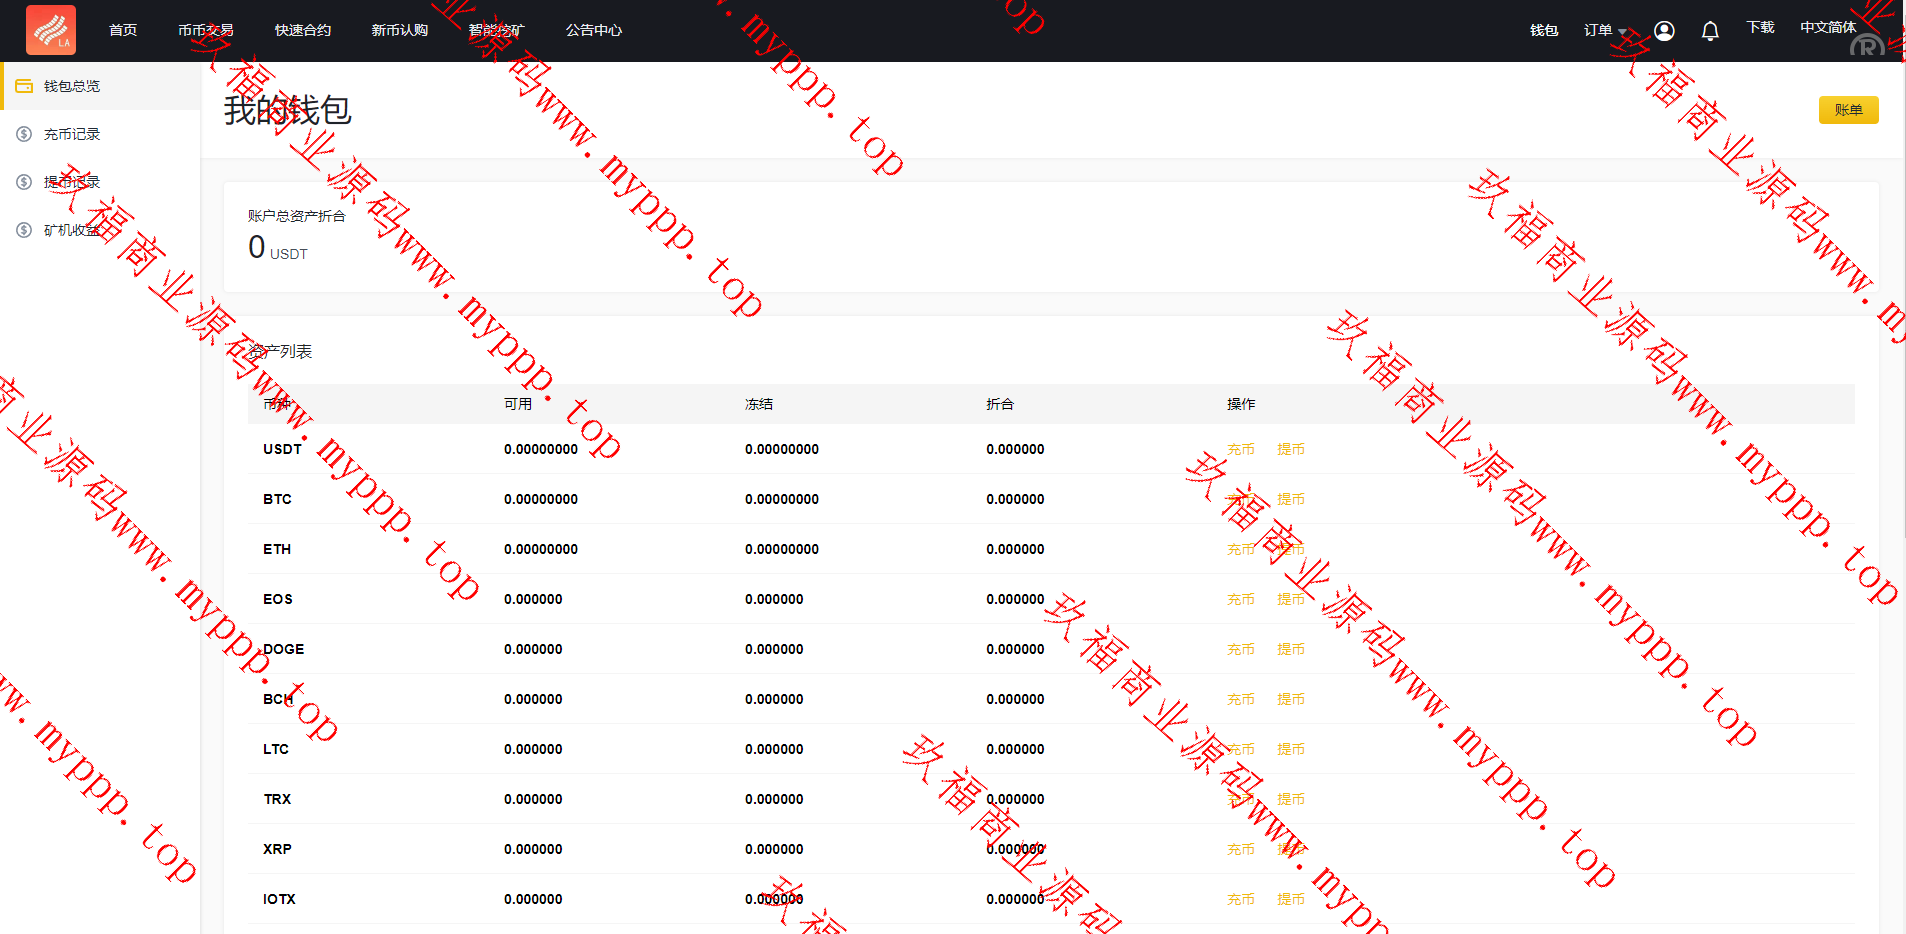The image size is (1906, 934).
Task: Click the coin icon beside 提币记录
Action: 24,182
